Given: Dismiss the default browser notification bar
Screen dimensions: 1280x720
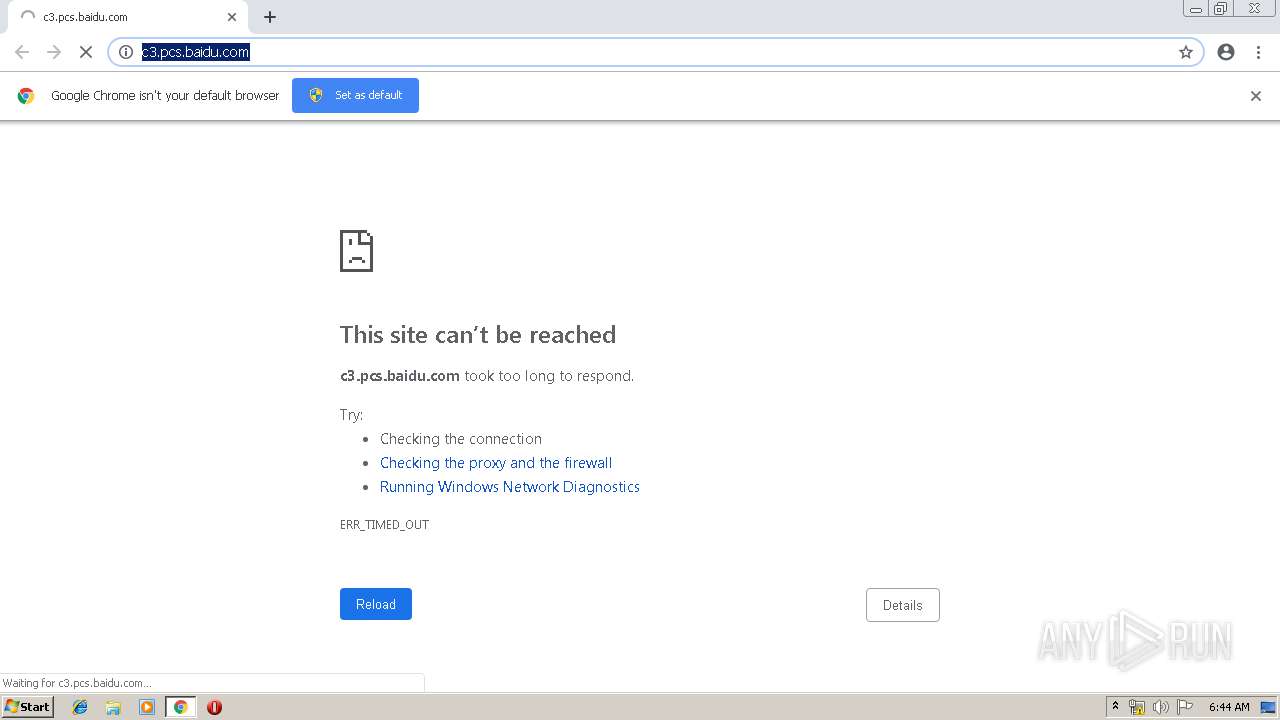Looking at the screenshot, I should 1256,96.
